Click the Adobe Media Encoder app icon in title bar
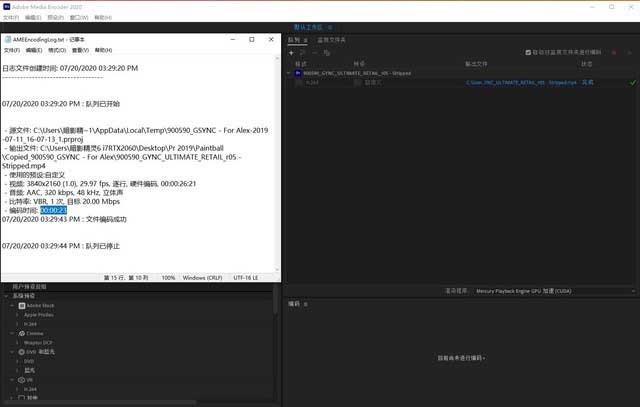 coord(7,7)
